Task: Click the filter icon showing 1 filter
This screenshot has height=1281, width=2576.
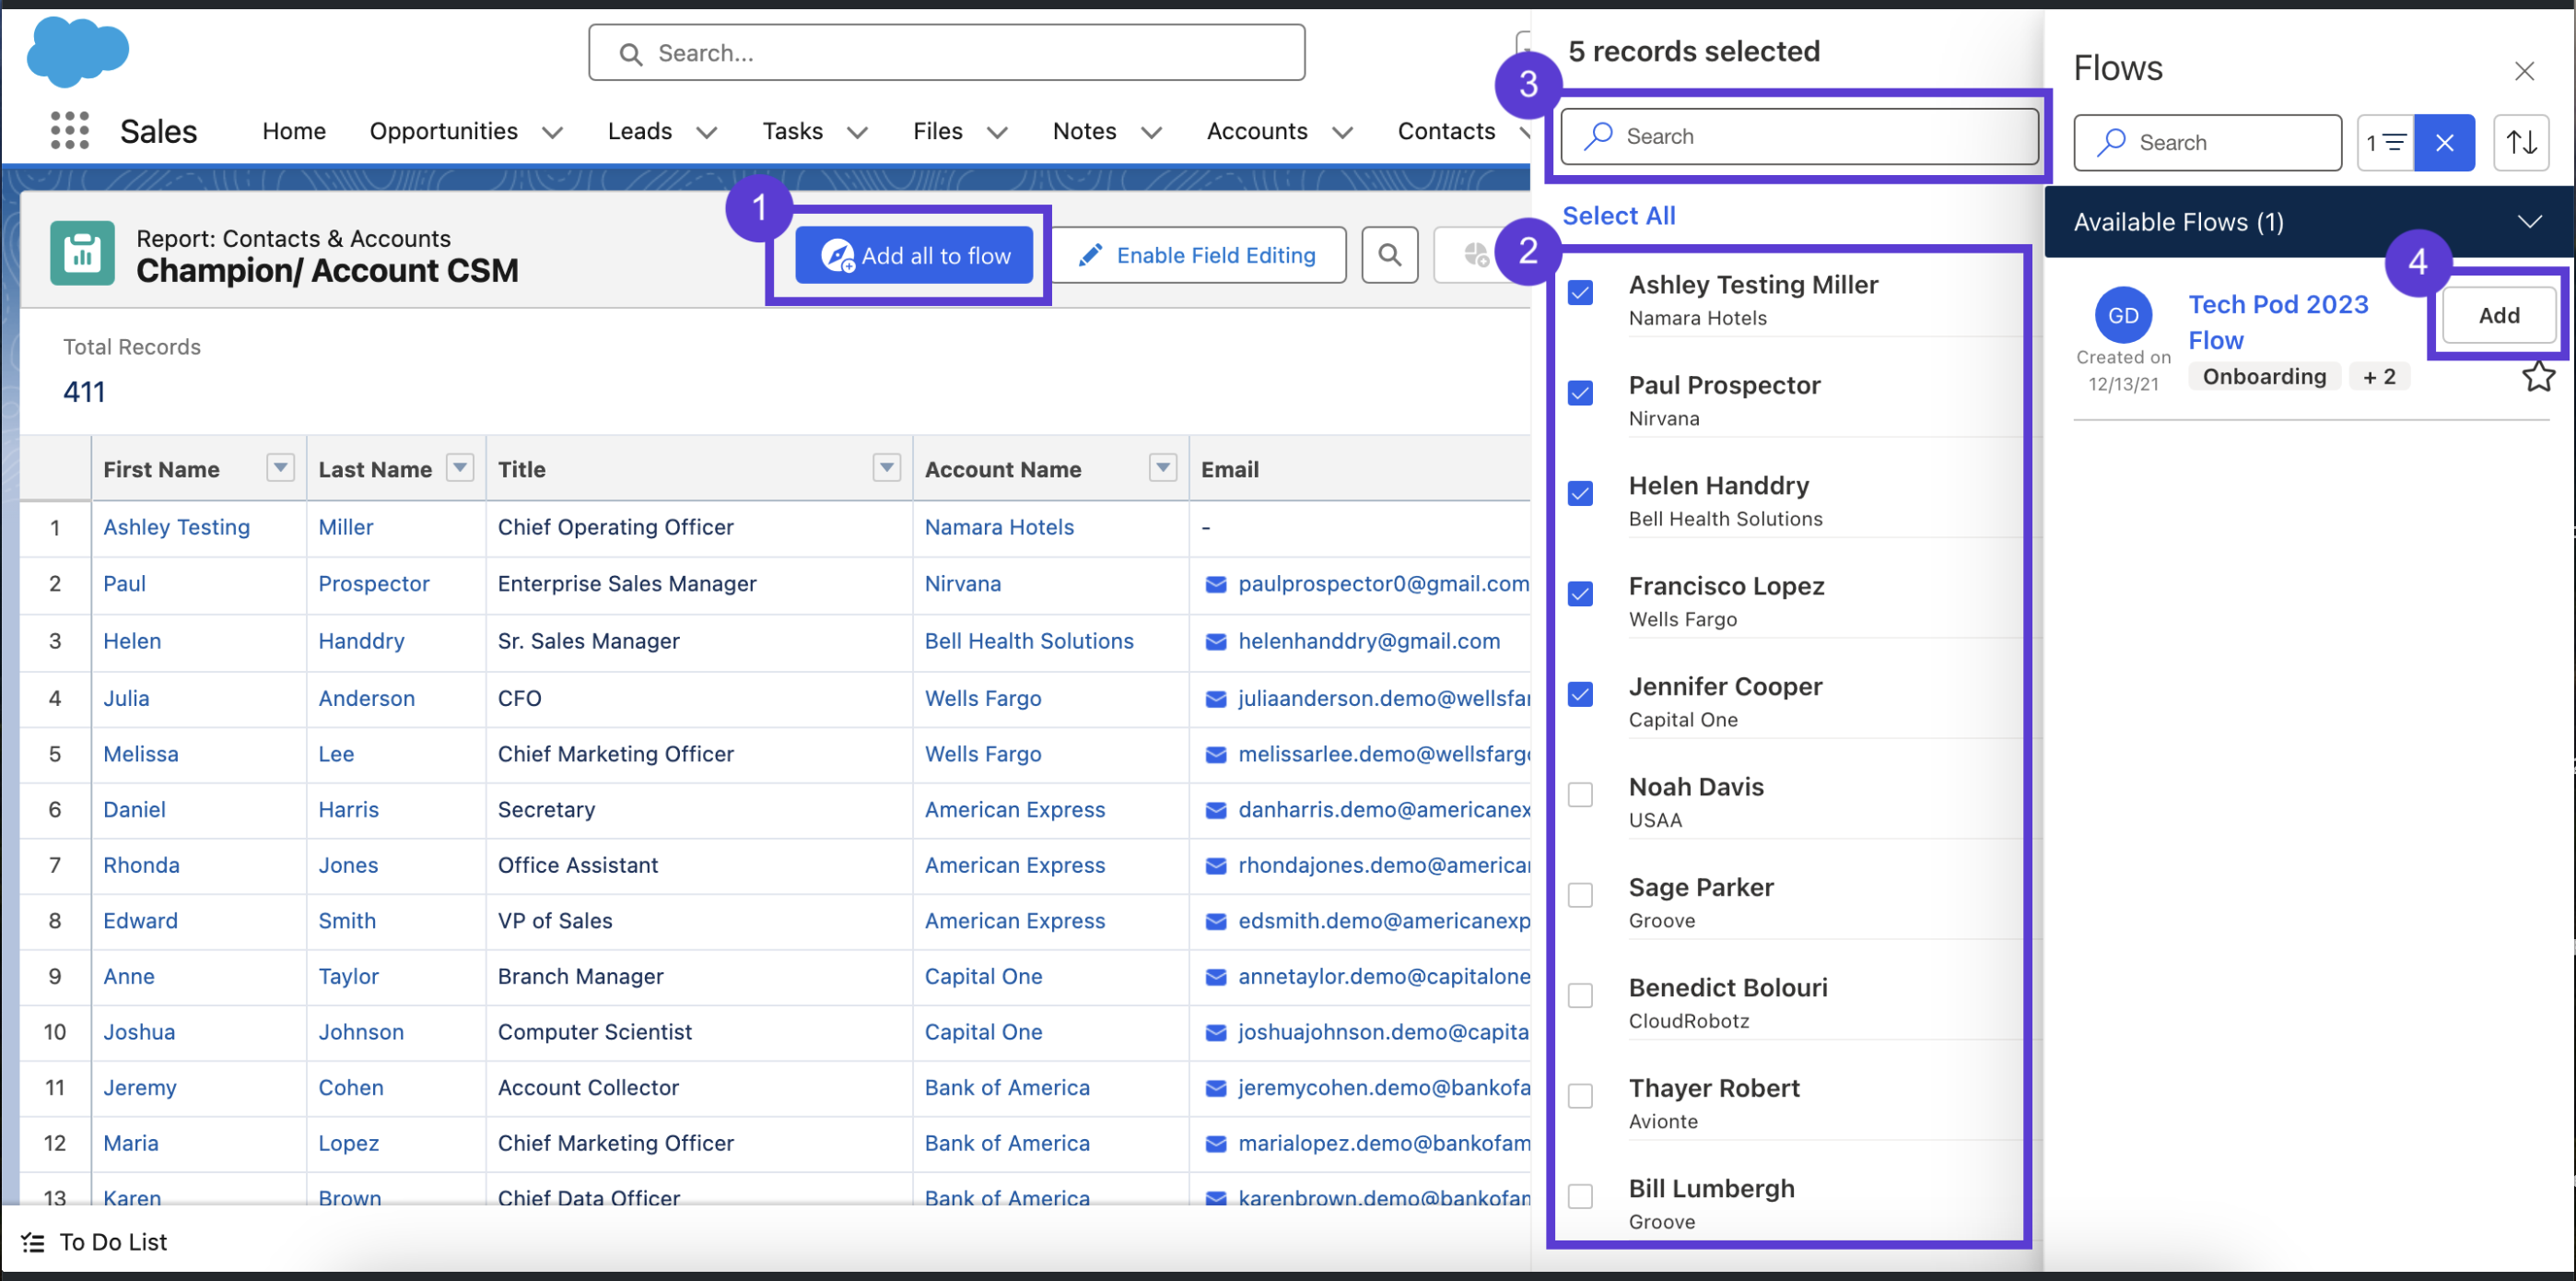Action: 2389,142
